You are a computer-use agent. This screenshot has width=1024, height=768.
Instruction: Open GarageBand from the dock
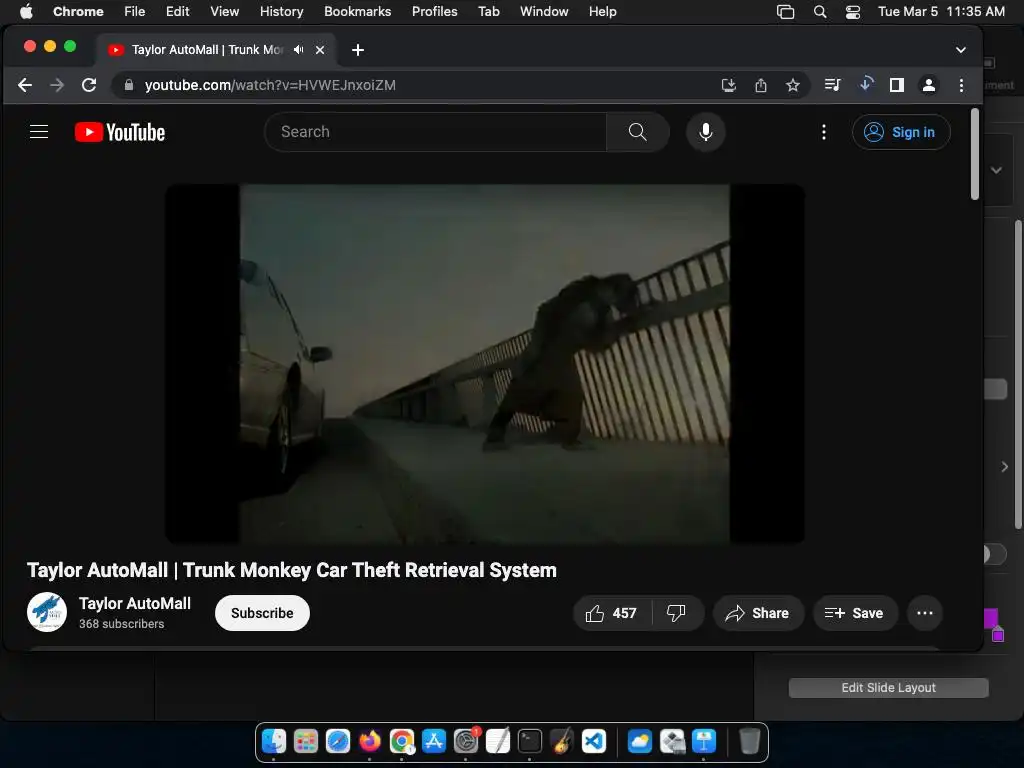562,741
